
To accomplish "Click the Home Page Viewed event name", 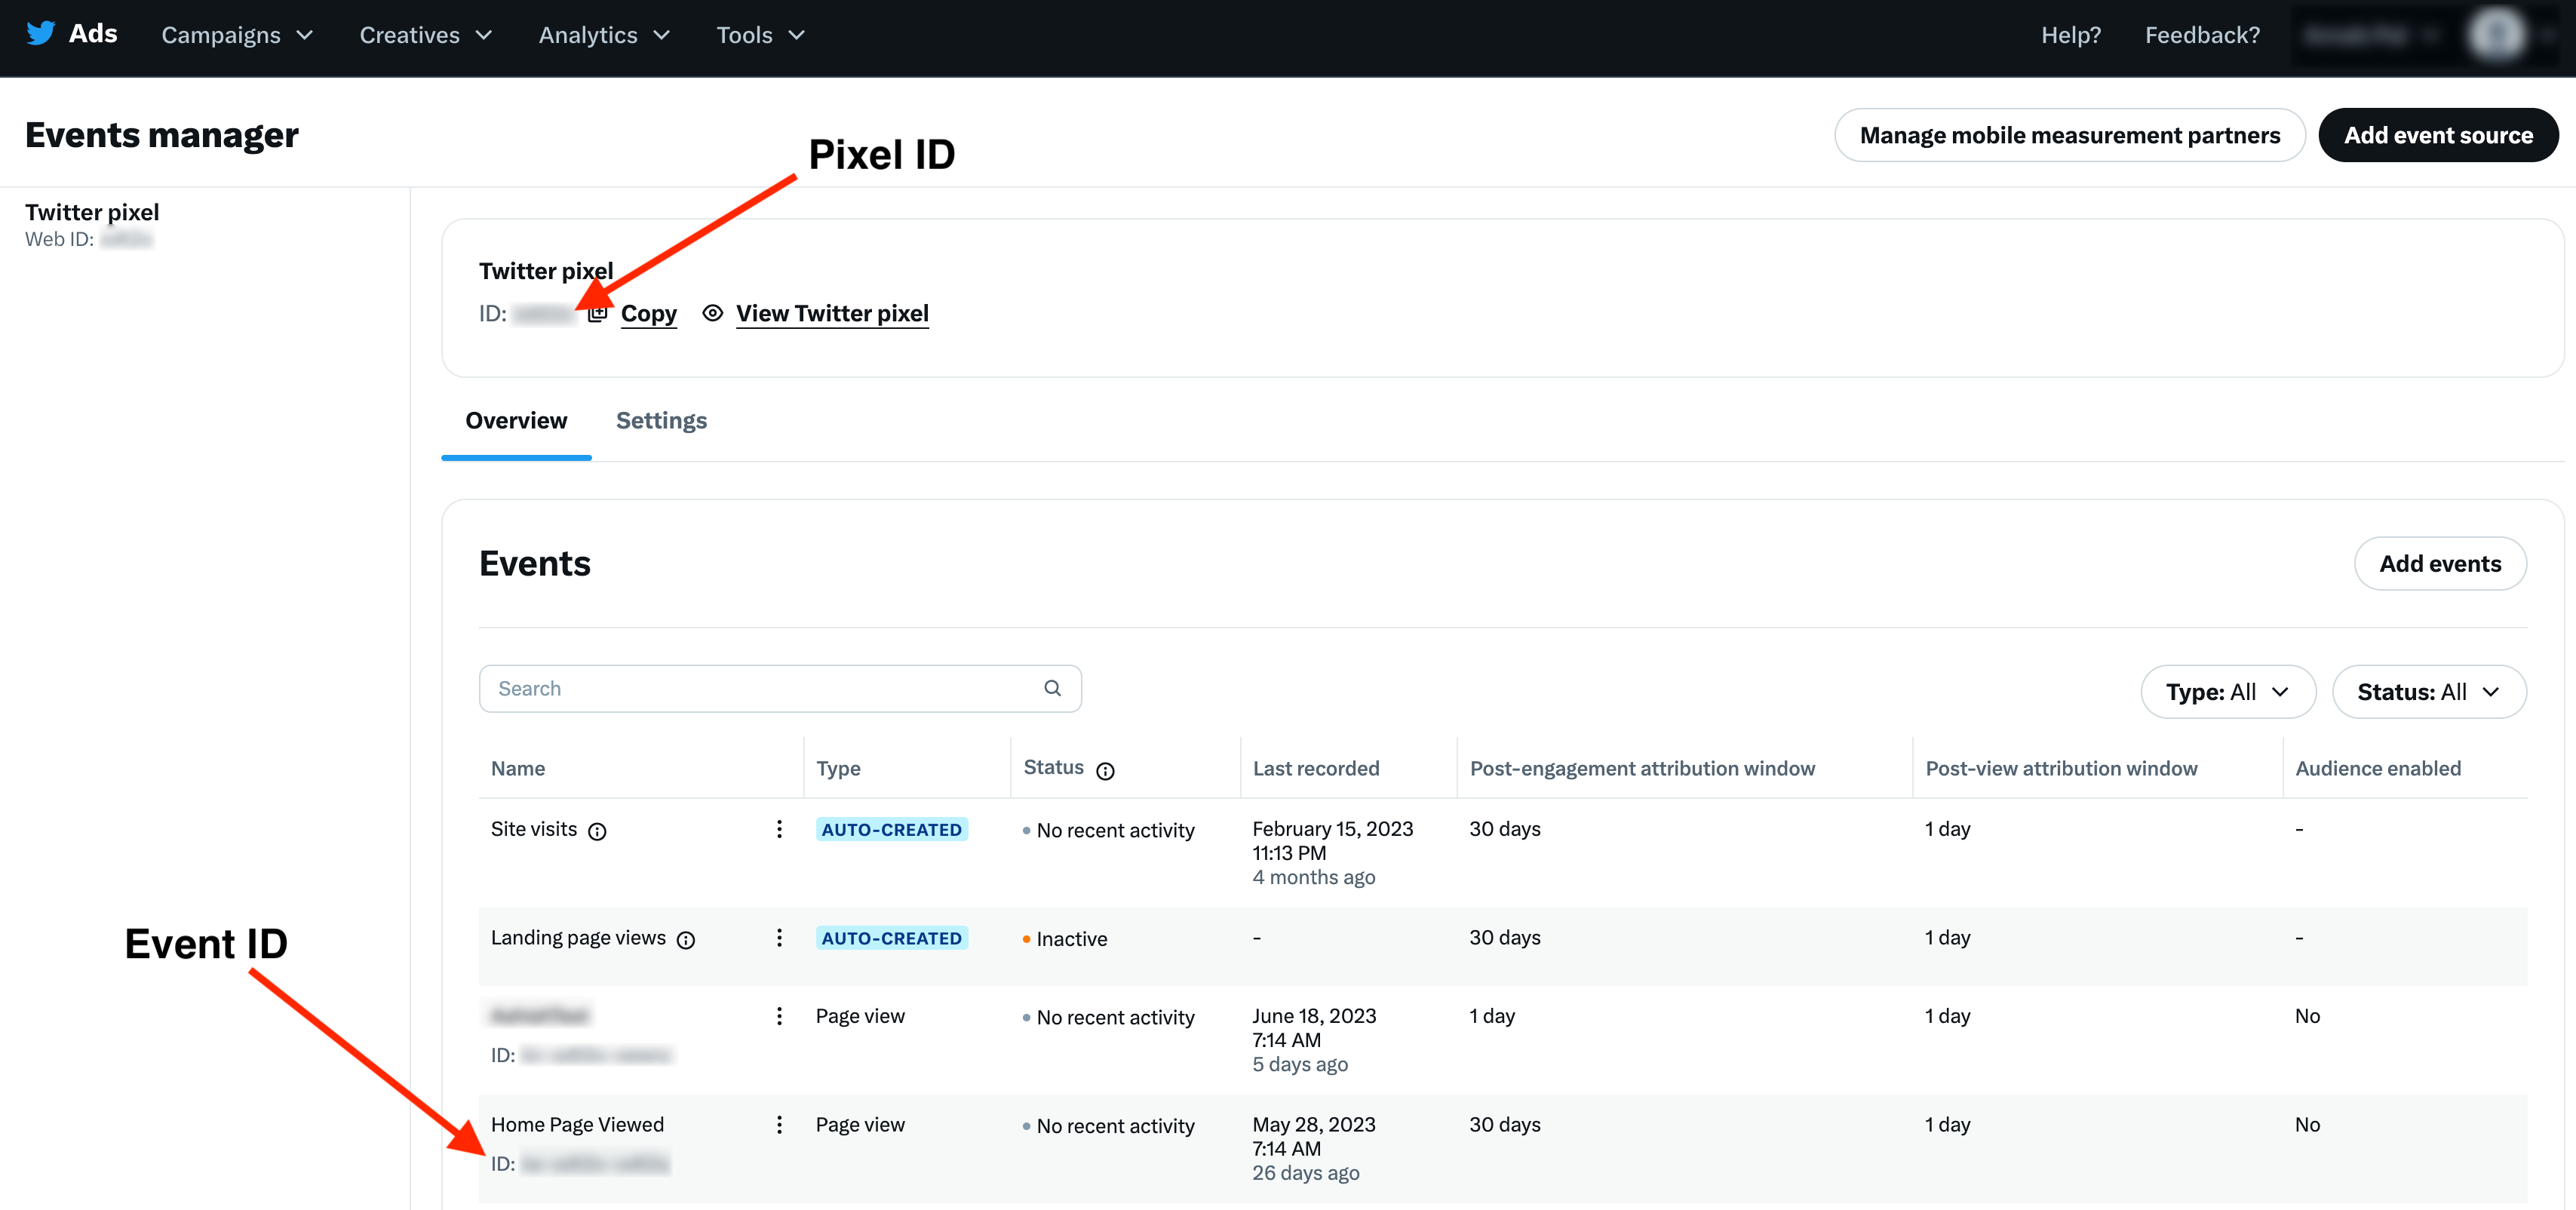I will click(577, 1124).
